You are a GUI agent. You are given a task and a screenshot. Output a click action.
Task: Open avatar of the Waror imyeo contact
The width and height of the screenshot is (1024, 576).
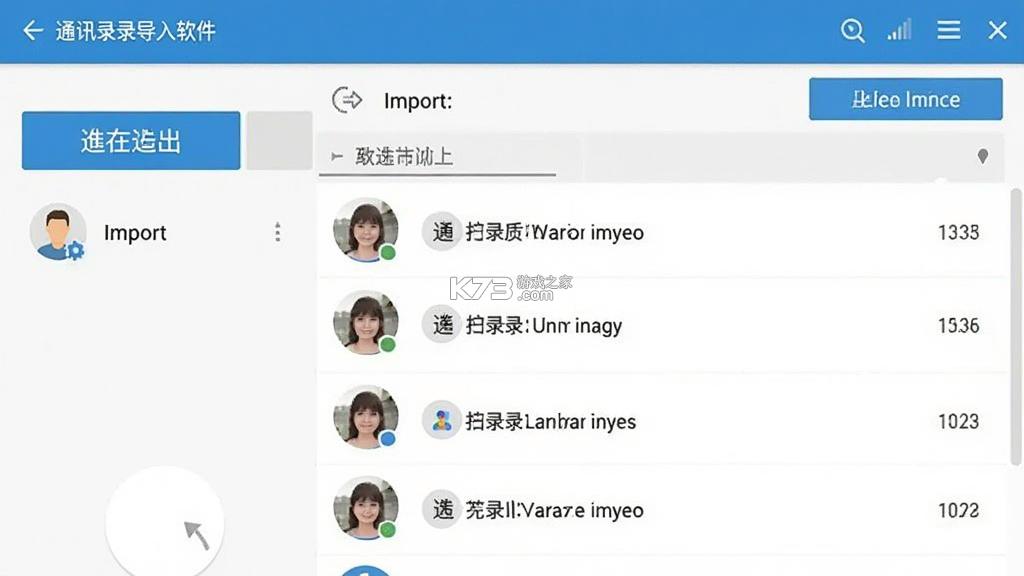(x=365, y=230)
